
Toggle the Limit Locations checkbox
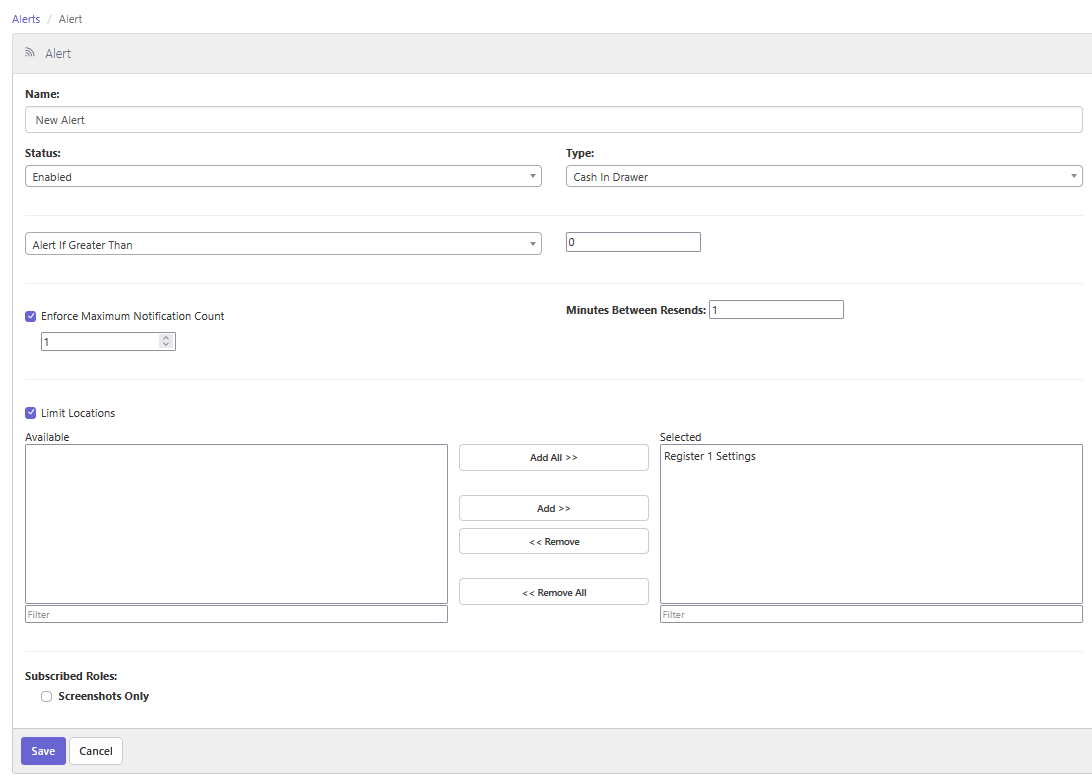pyautogui.click(x=31, y=413)
